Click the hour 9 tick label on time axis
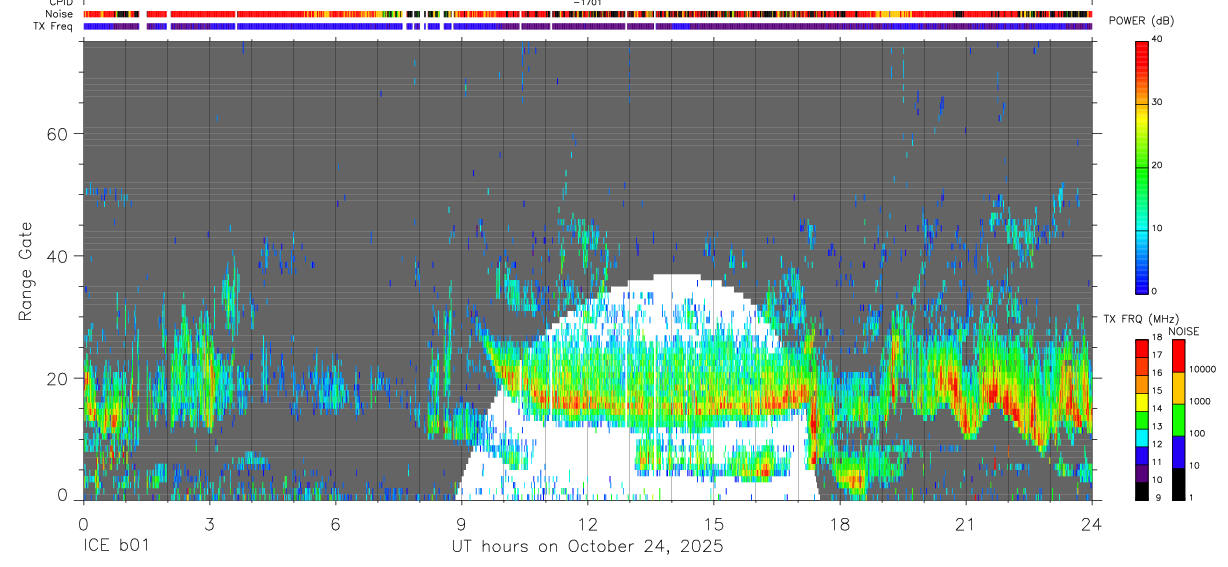 point(461,525)
